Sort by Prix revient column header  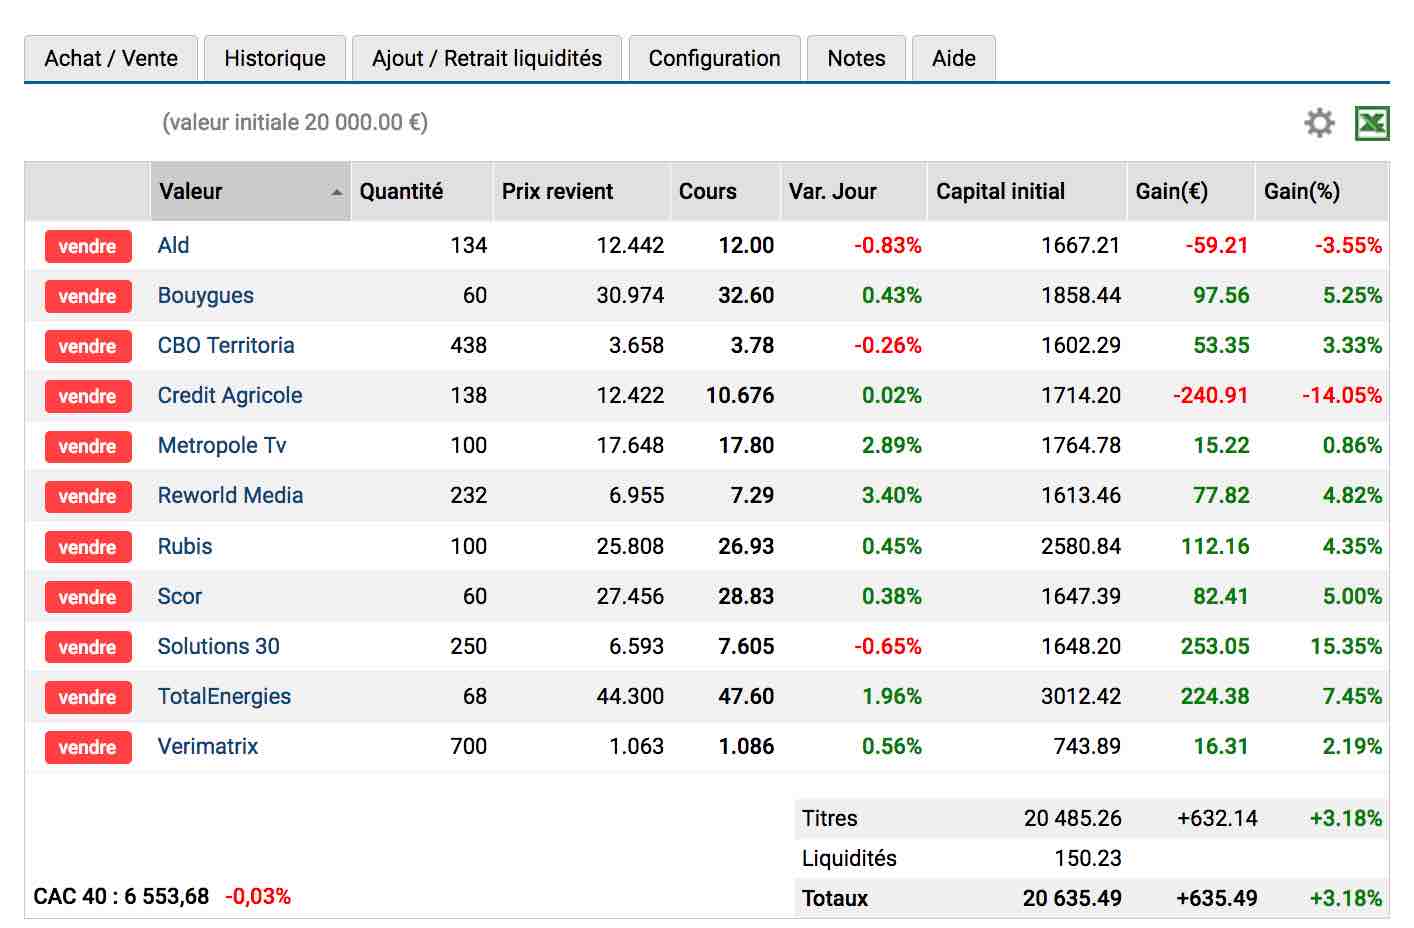pyautogui.click(x=581, y=191)
